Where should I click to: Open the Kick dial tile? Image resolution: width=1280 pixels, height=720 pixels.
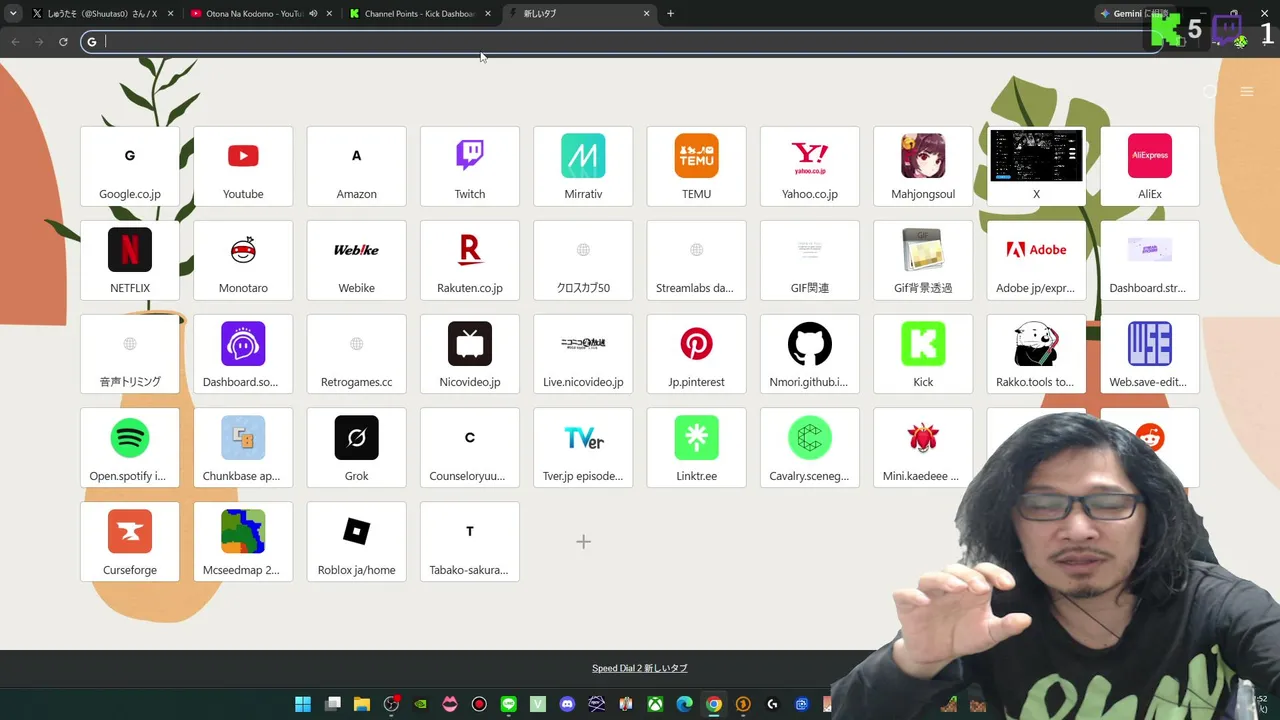click(923, 354)
